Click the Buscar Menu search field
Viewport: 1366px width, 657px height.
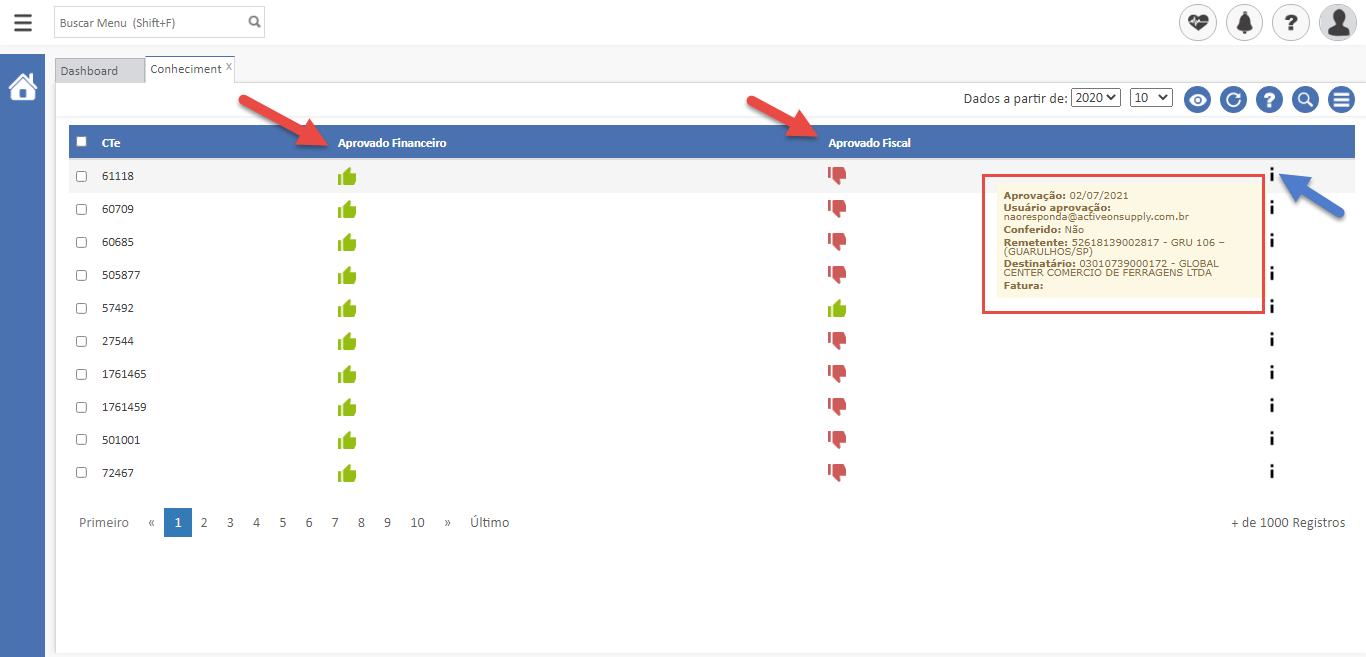point(150,22)
